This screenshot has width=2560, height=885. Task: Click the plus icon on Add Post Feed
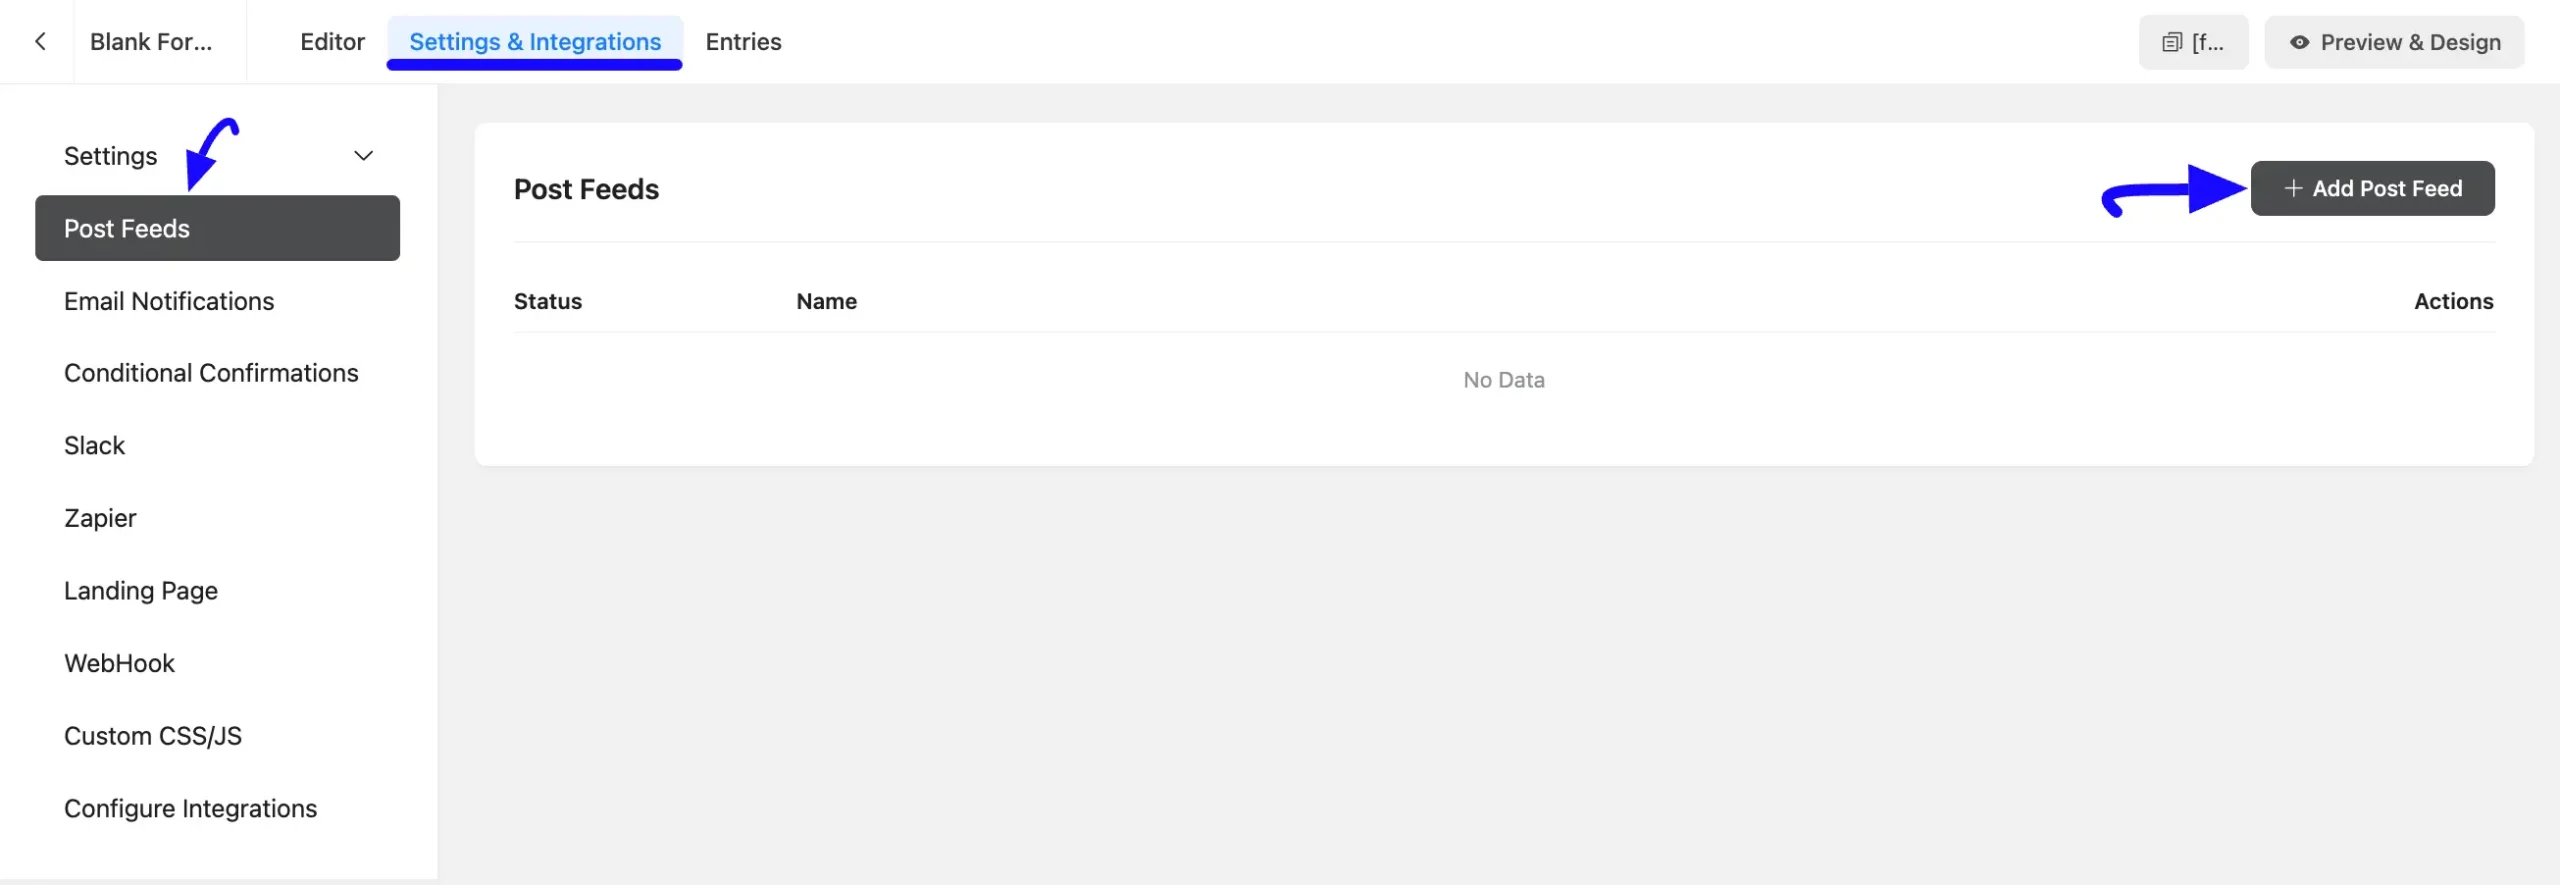click(2293, 188)
